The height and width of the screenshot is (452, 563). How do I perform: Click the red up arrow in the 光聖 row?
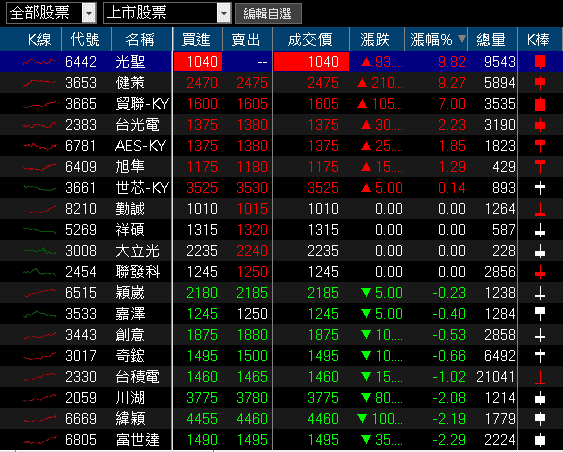(366, 62)
